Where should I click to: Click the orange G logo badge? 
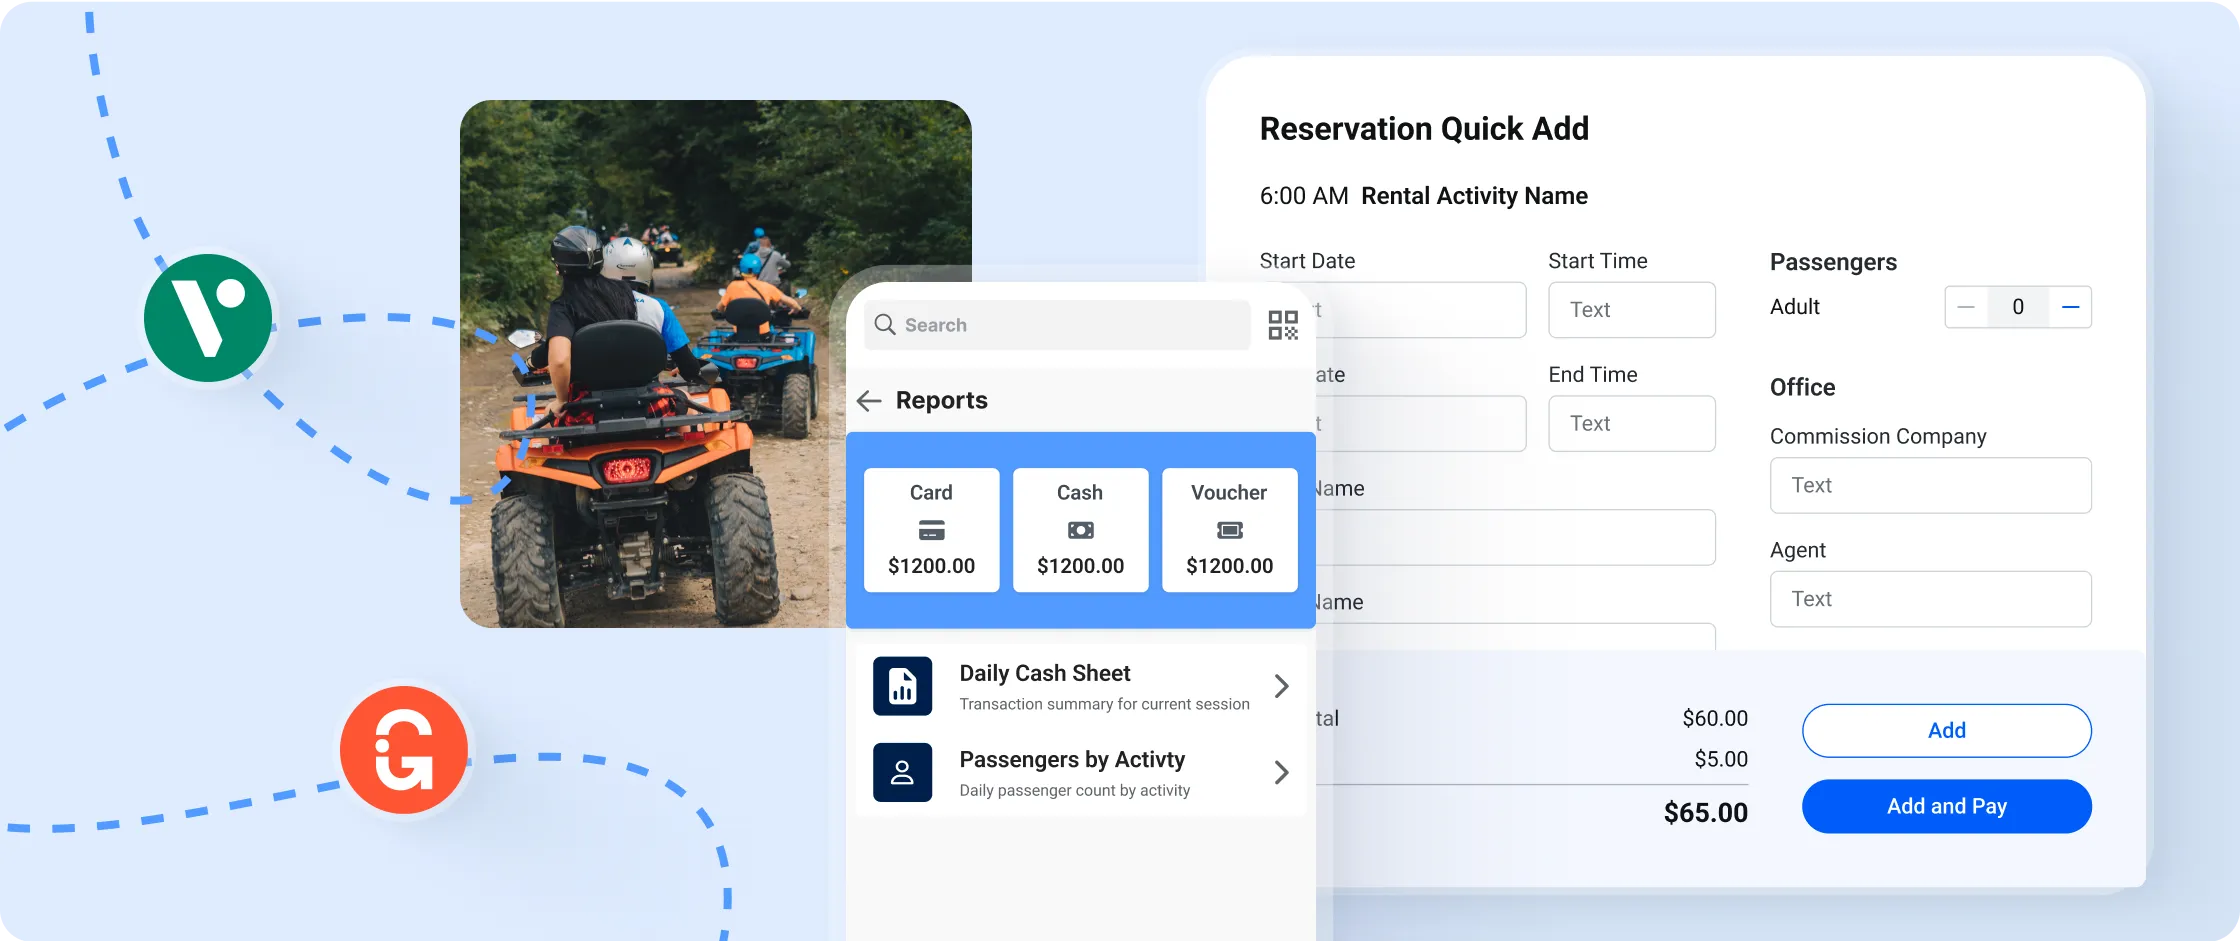click(x=404, y=750)
